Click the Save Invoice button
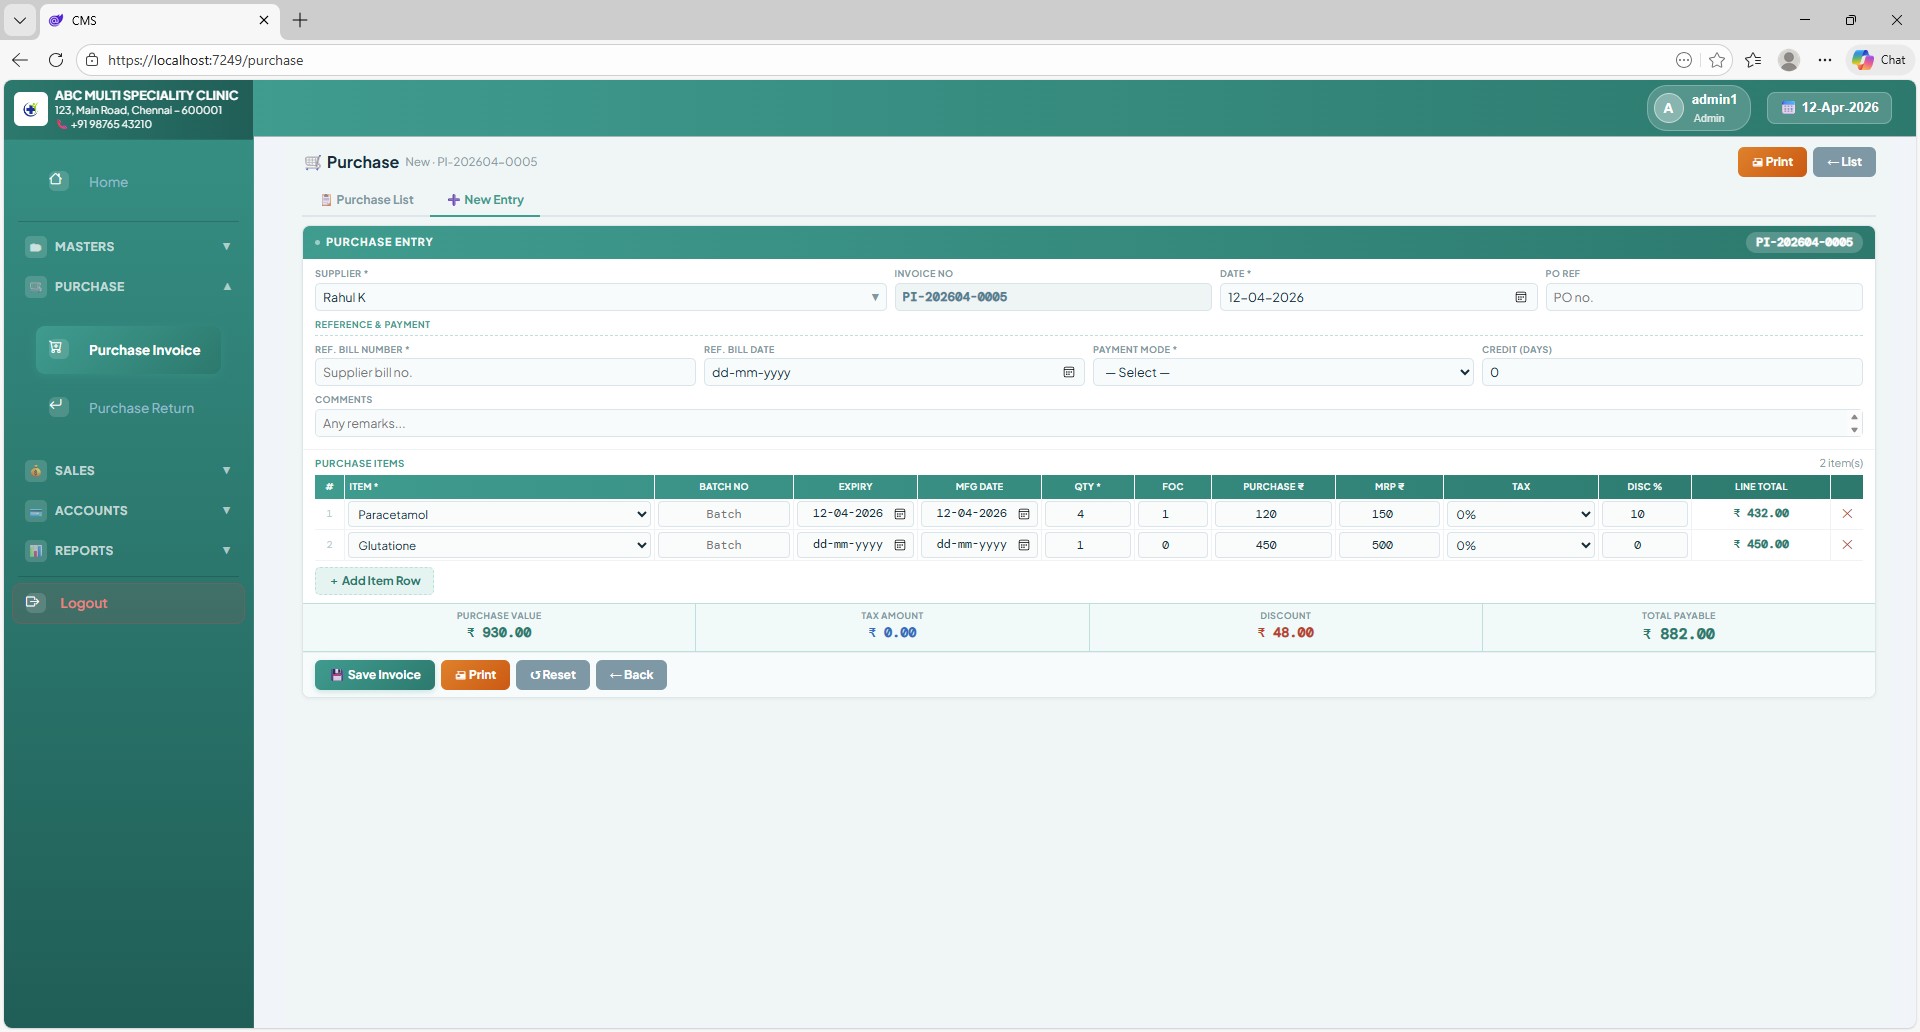Image resolution: width=1920 pixels, height=1032 pixels. 375,675
